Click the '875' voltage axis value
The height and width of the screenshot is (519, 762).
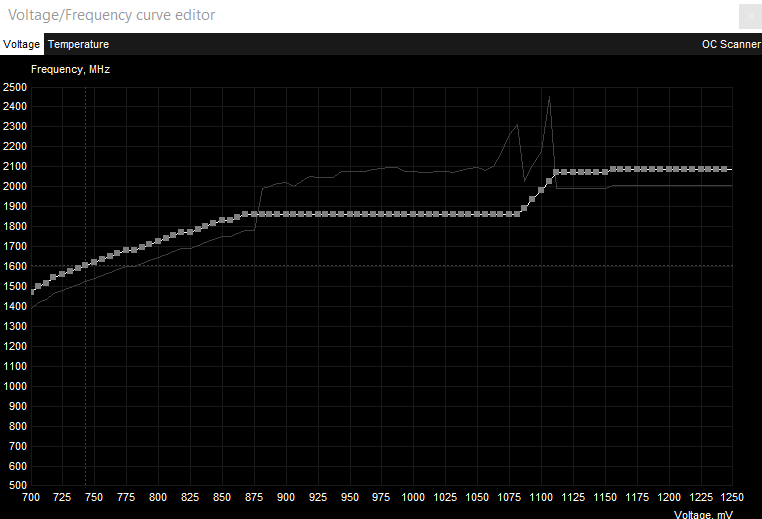click(254, 497)
